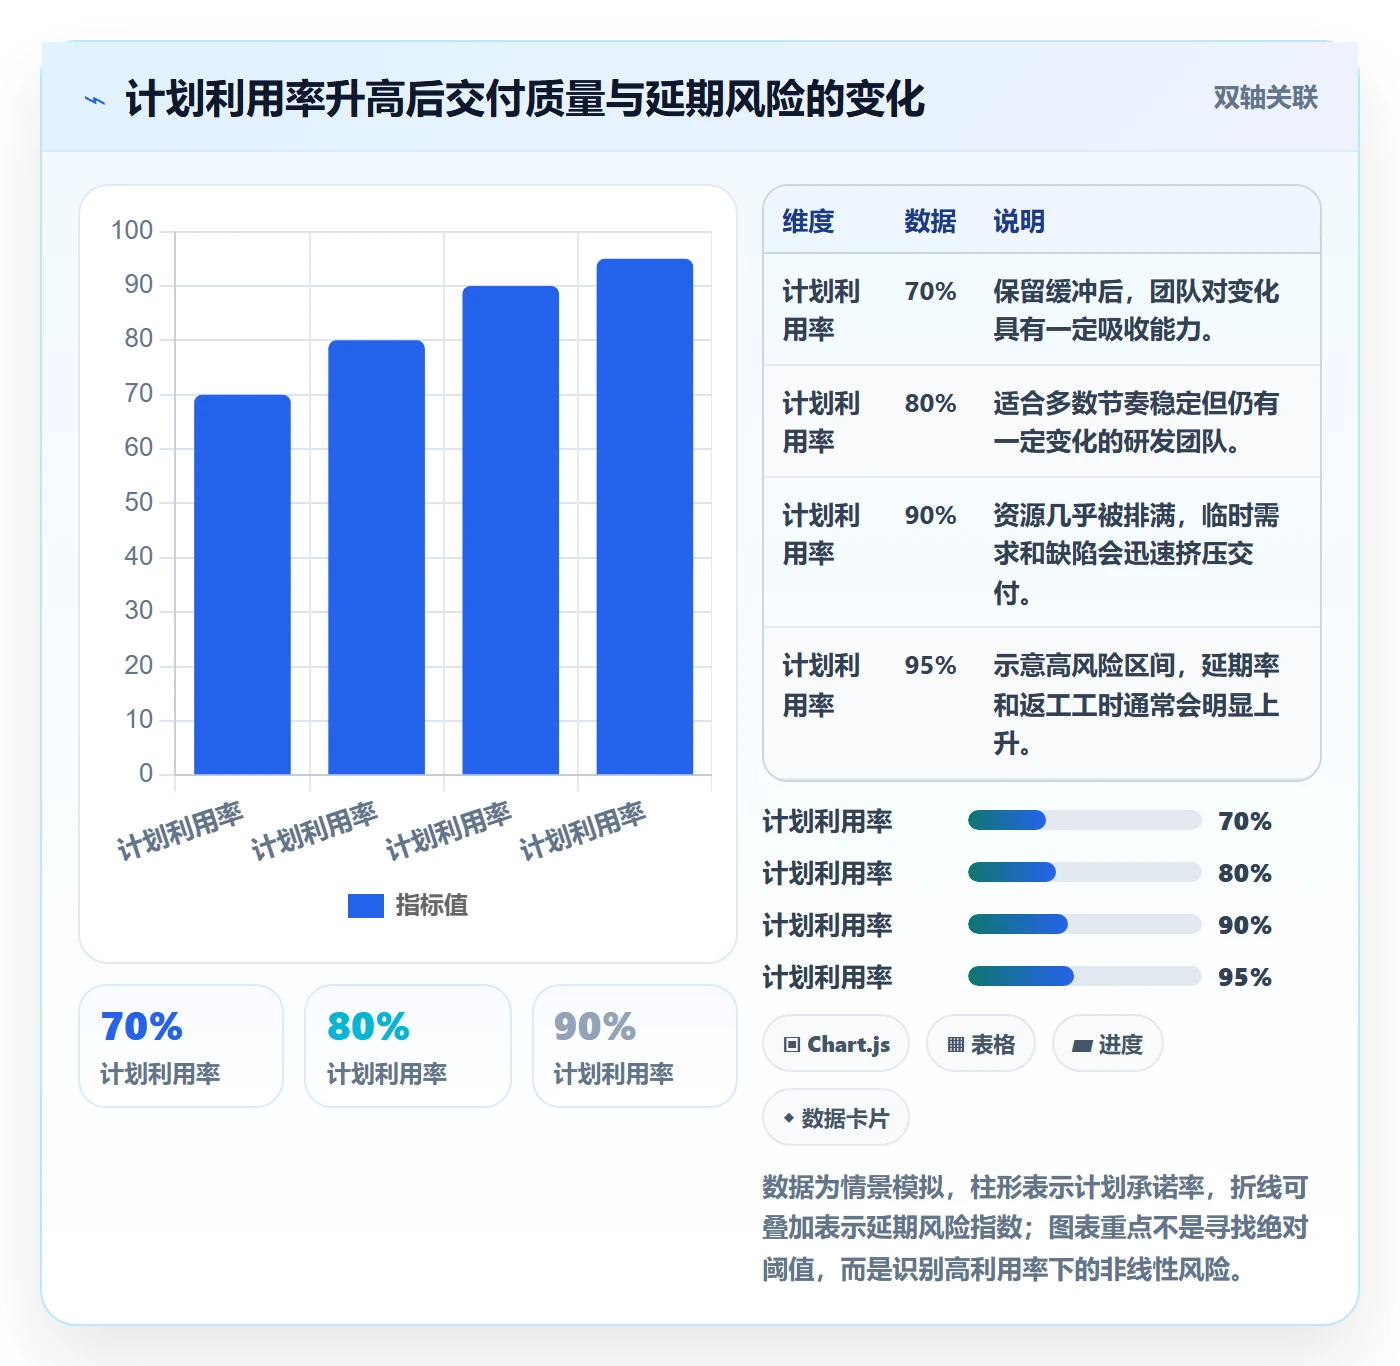The width and height of the screenshot is (1400, 1366).
Task: Click the 70% cell in the table
Action: pyautogui.click(x=930, y=291)
